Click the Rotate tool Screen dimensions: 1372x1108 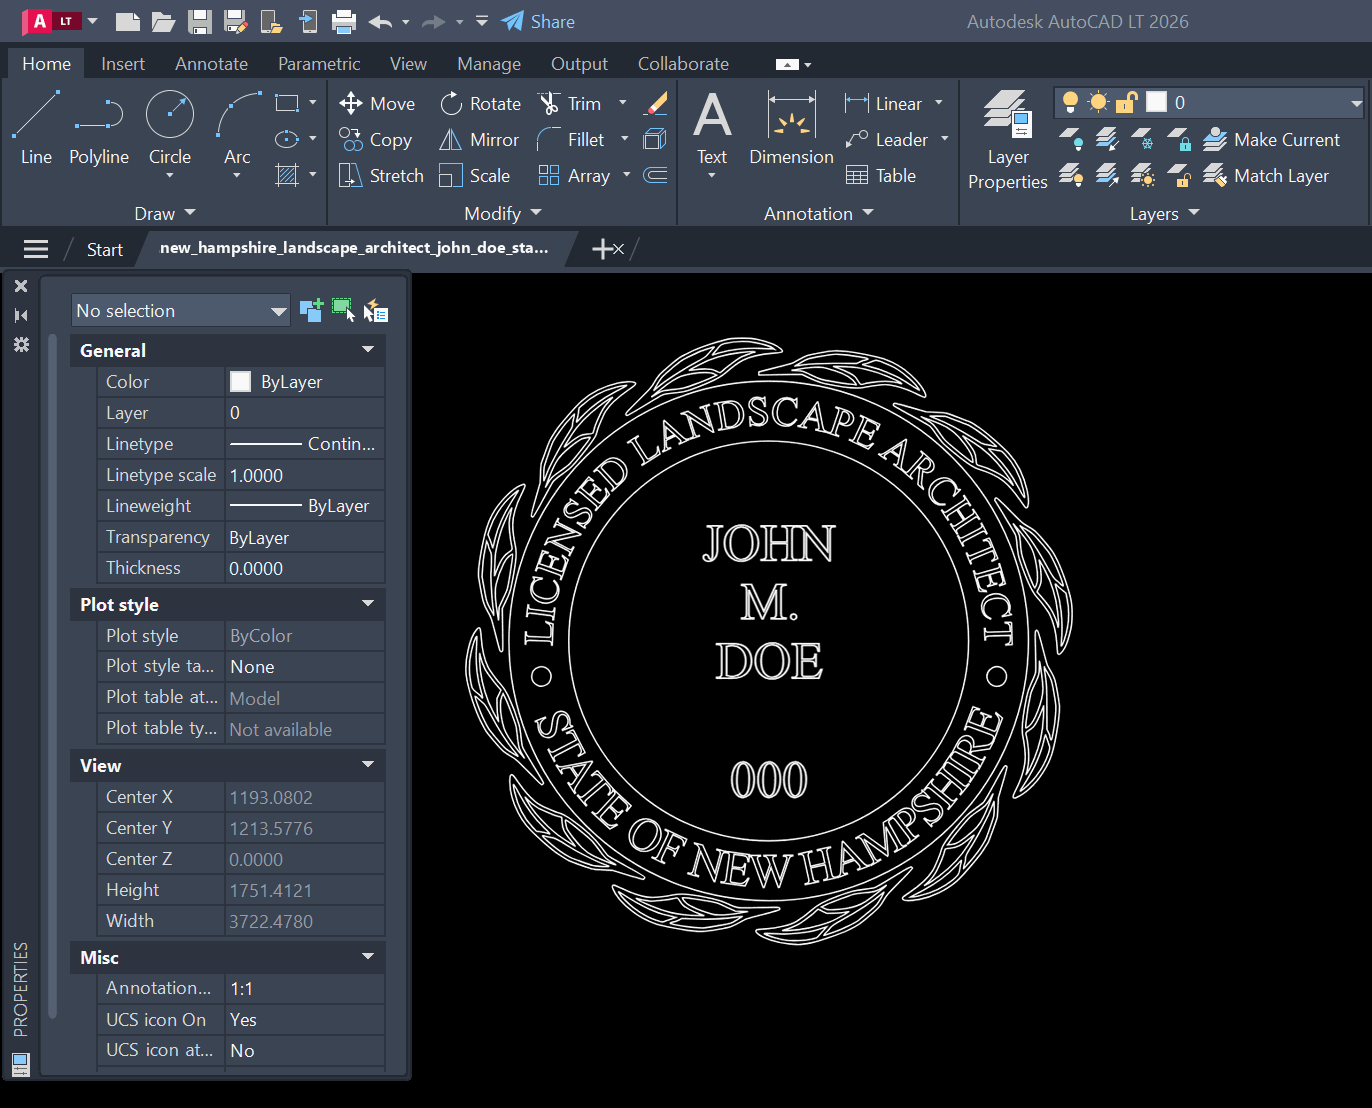click(x=481, y=104)
